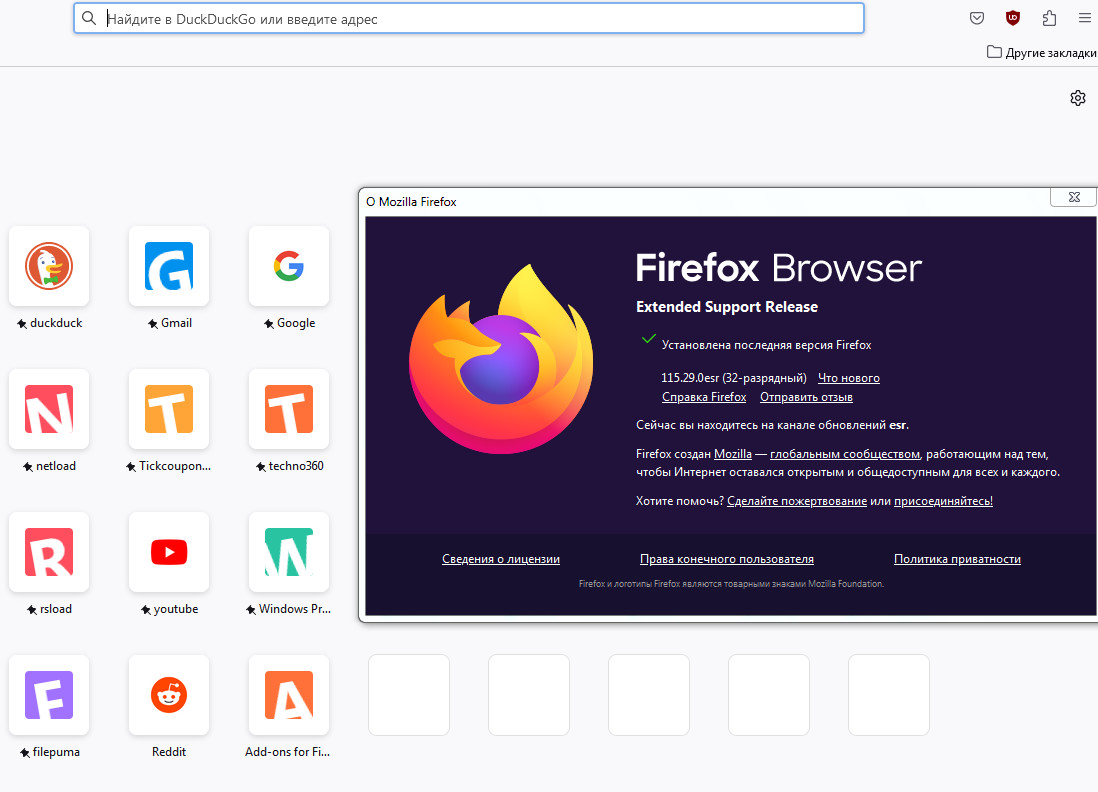
Task: Open new tab personalization gear icon
Action: pyautogui.click(x=1077, y=98)
